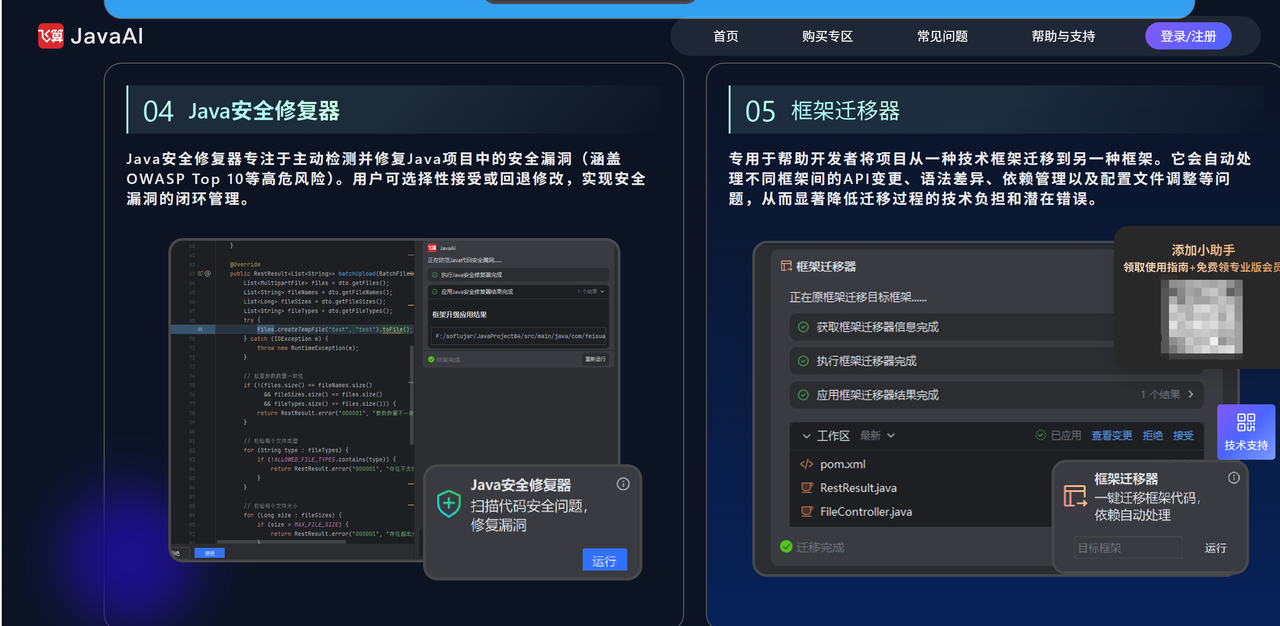Click the 拒绝 link
This screenshot has width=1280, height=626.
click(x=1153, y=436)
